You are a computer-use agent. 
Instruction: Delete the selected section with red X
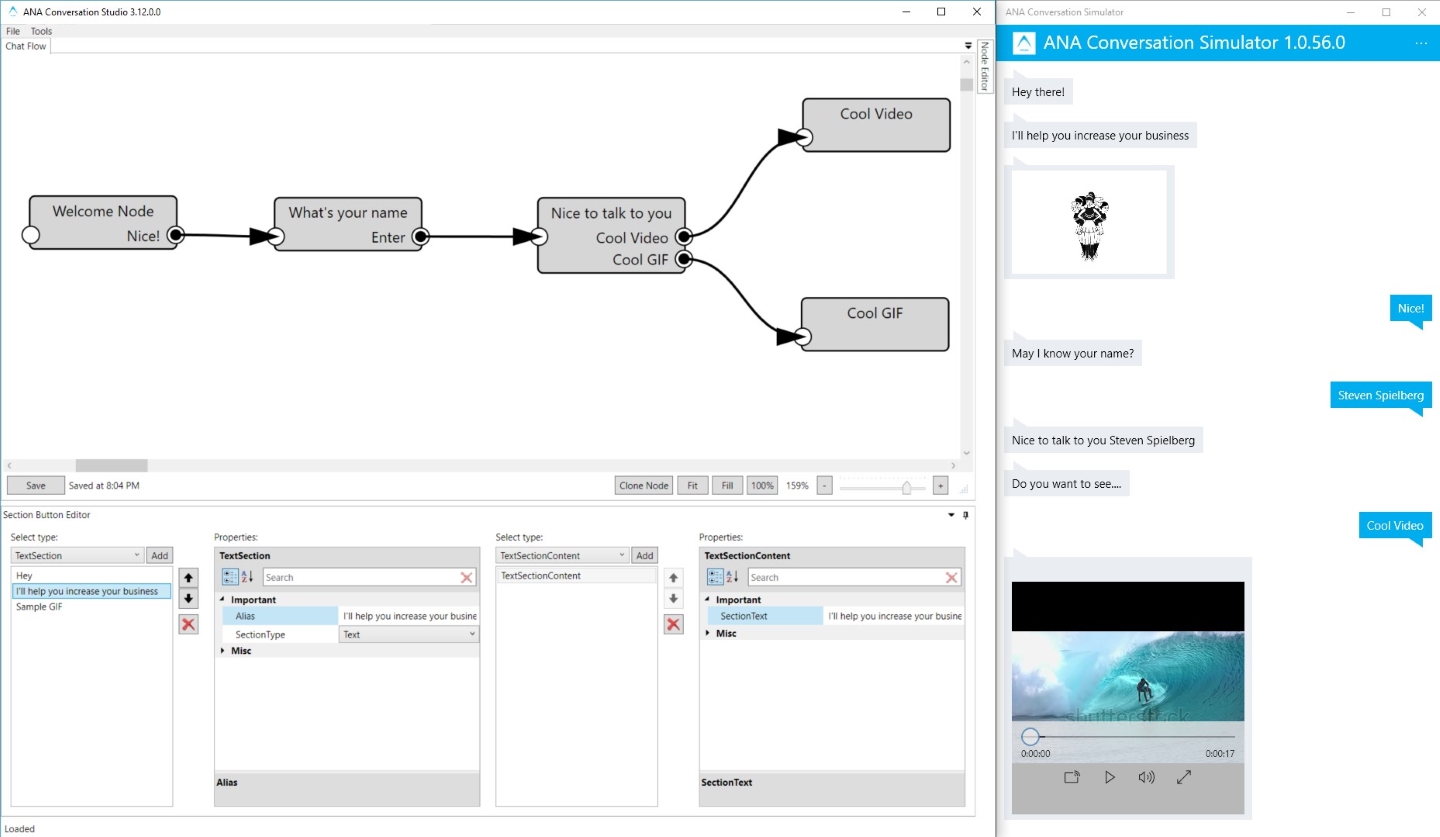(x=188, y=624)
